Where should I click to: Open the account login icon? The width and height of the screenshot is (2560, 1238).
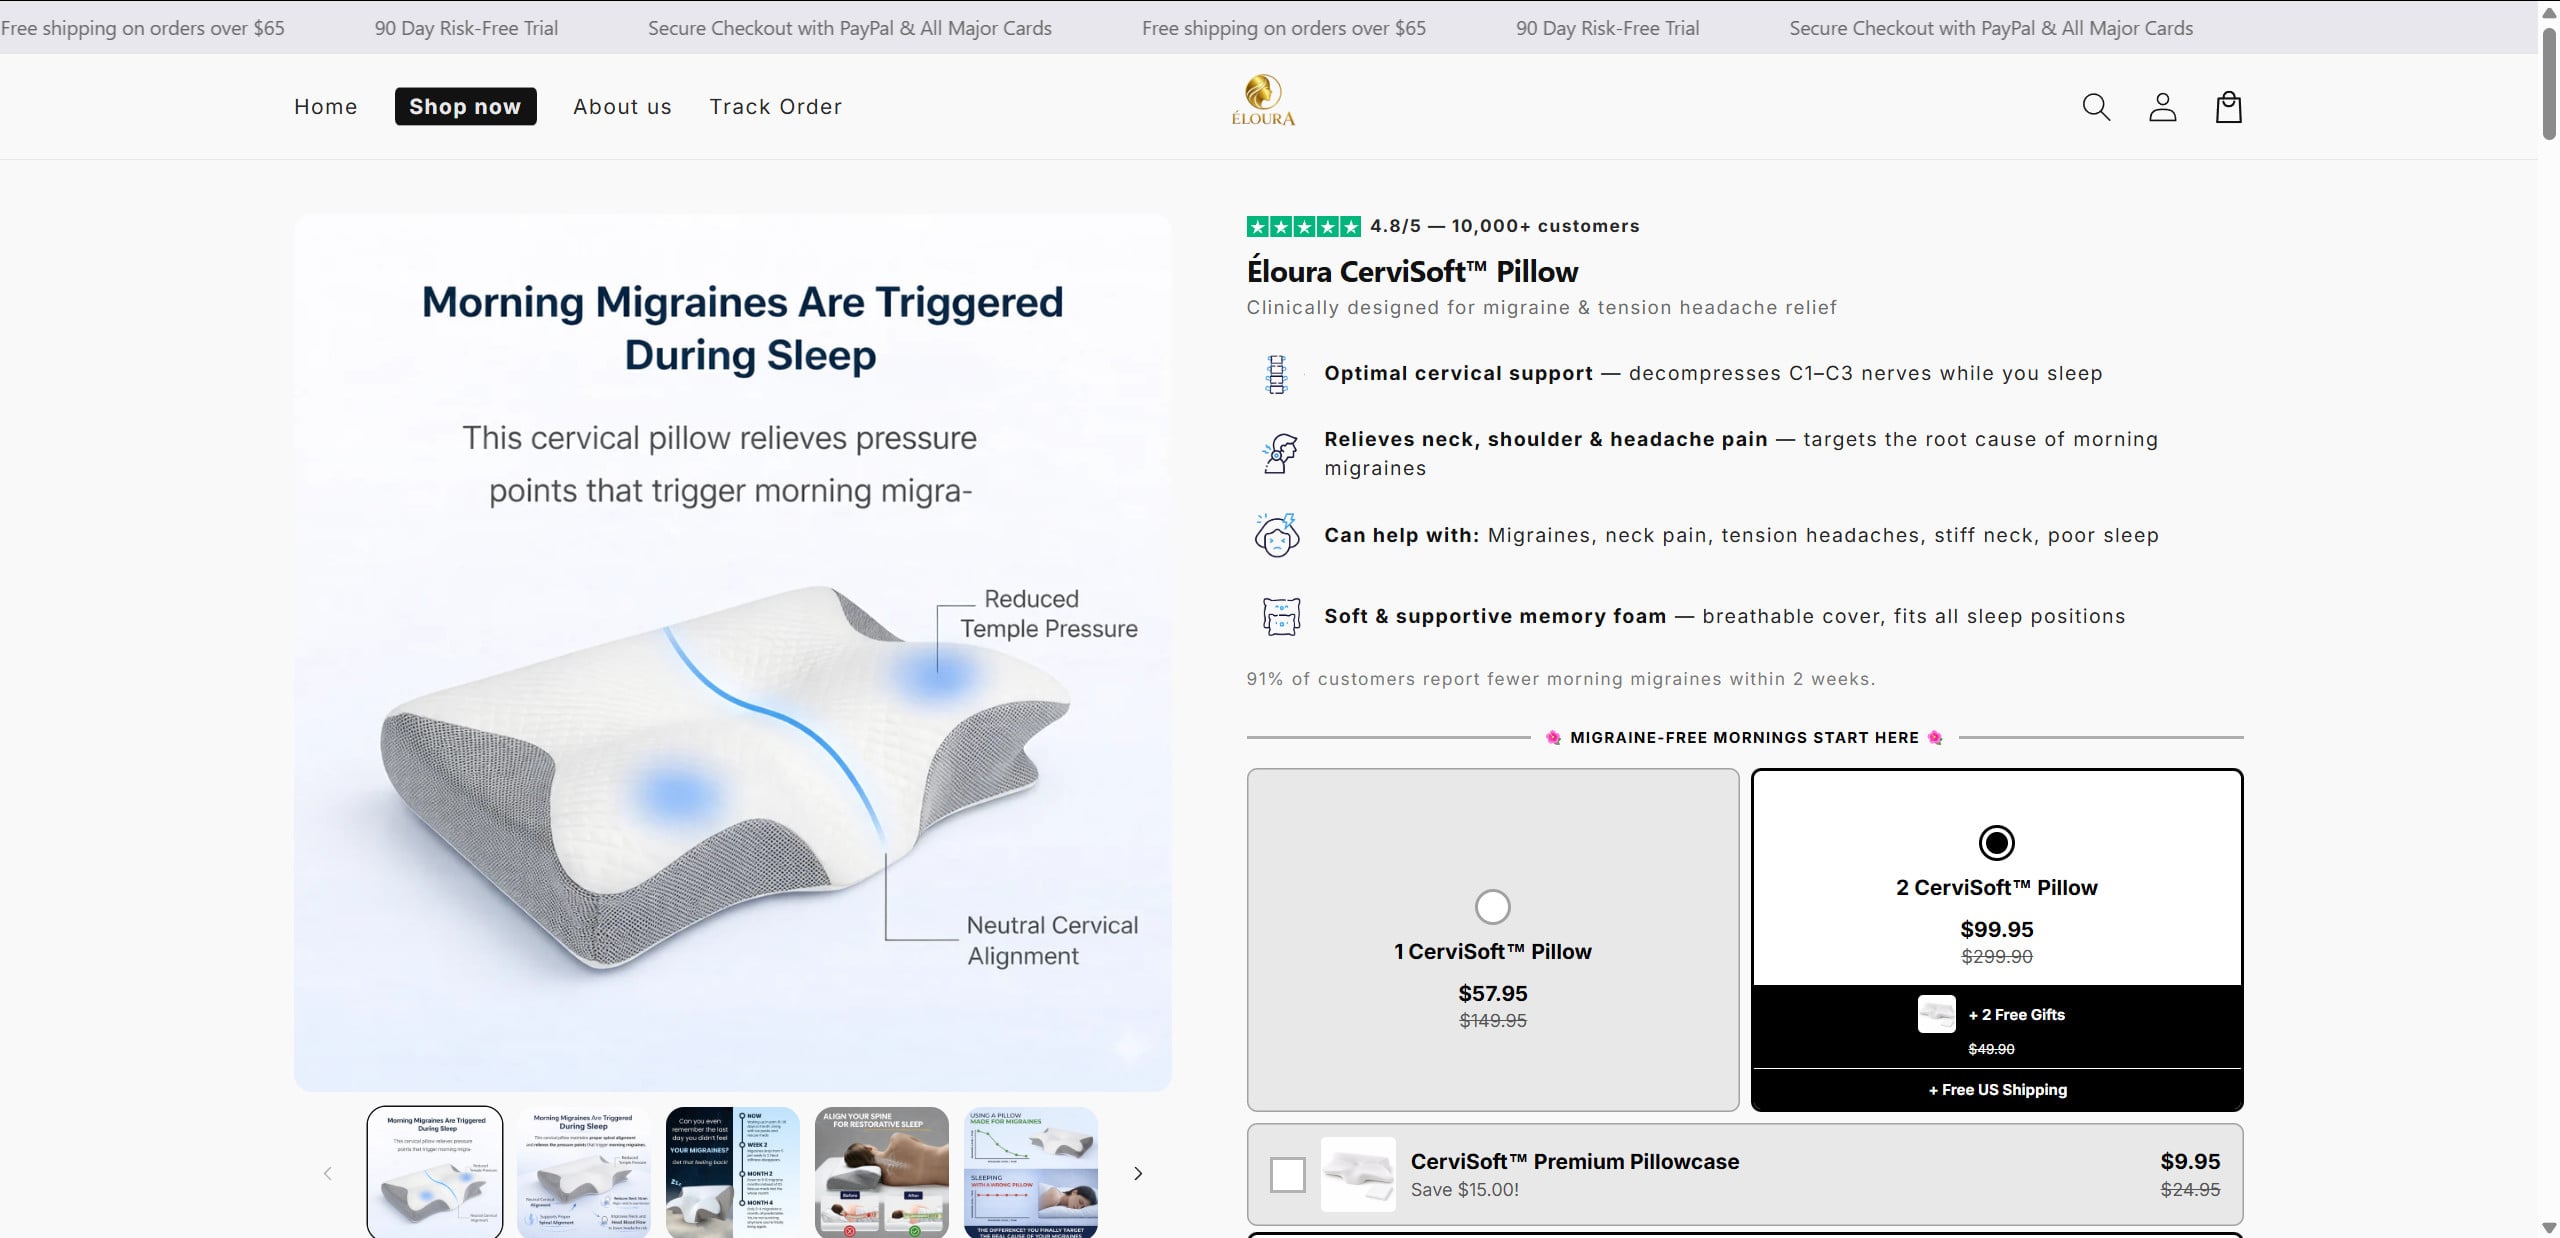coord(2162,107)
